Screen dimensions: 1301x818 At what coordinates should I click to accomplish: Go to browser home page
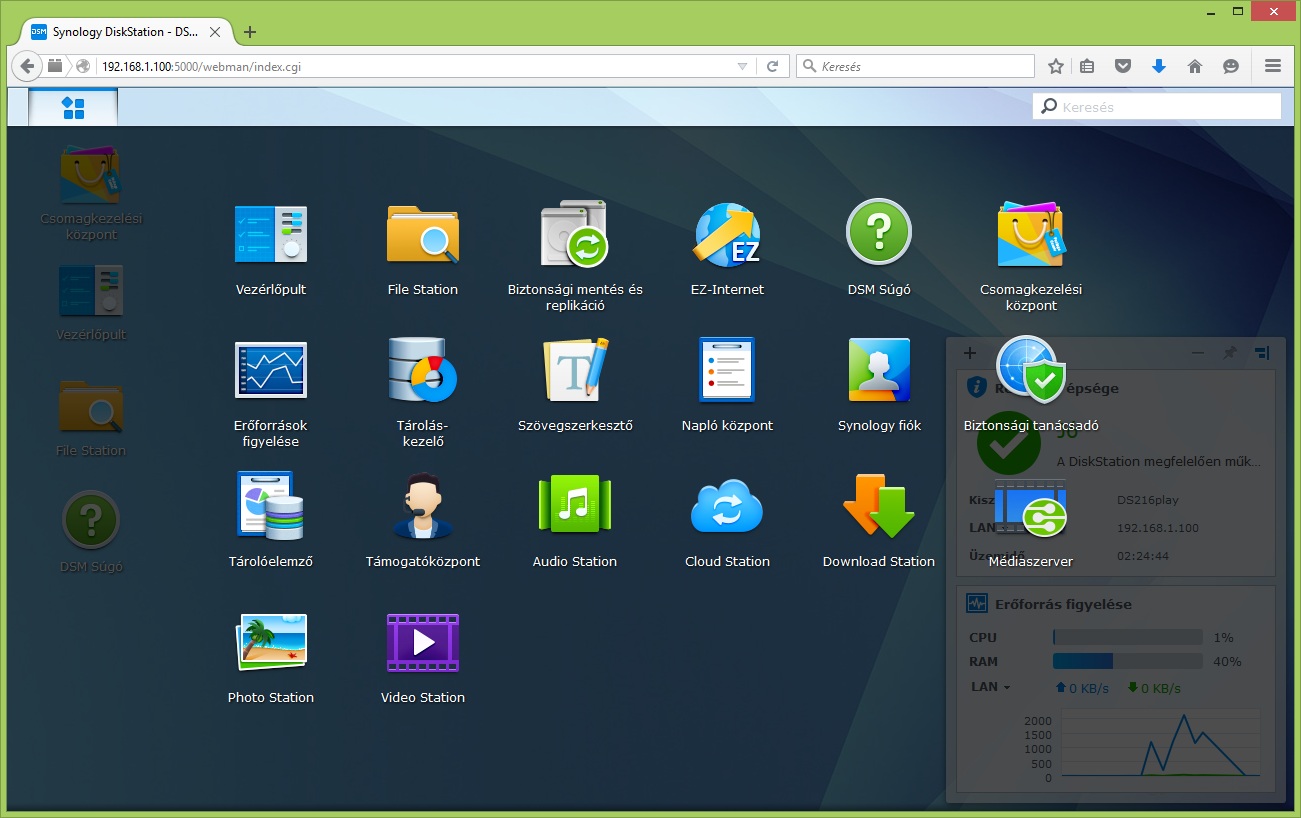[x=1194, y=66]
